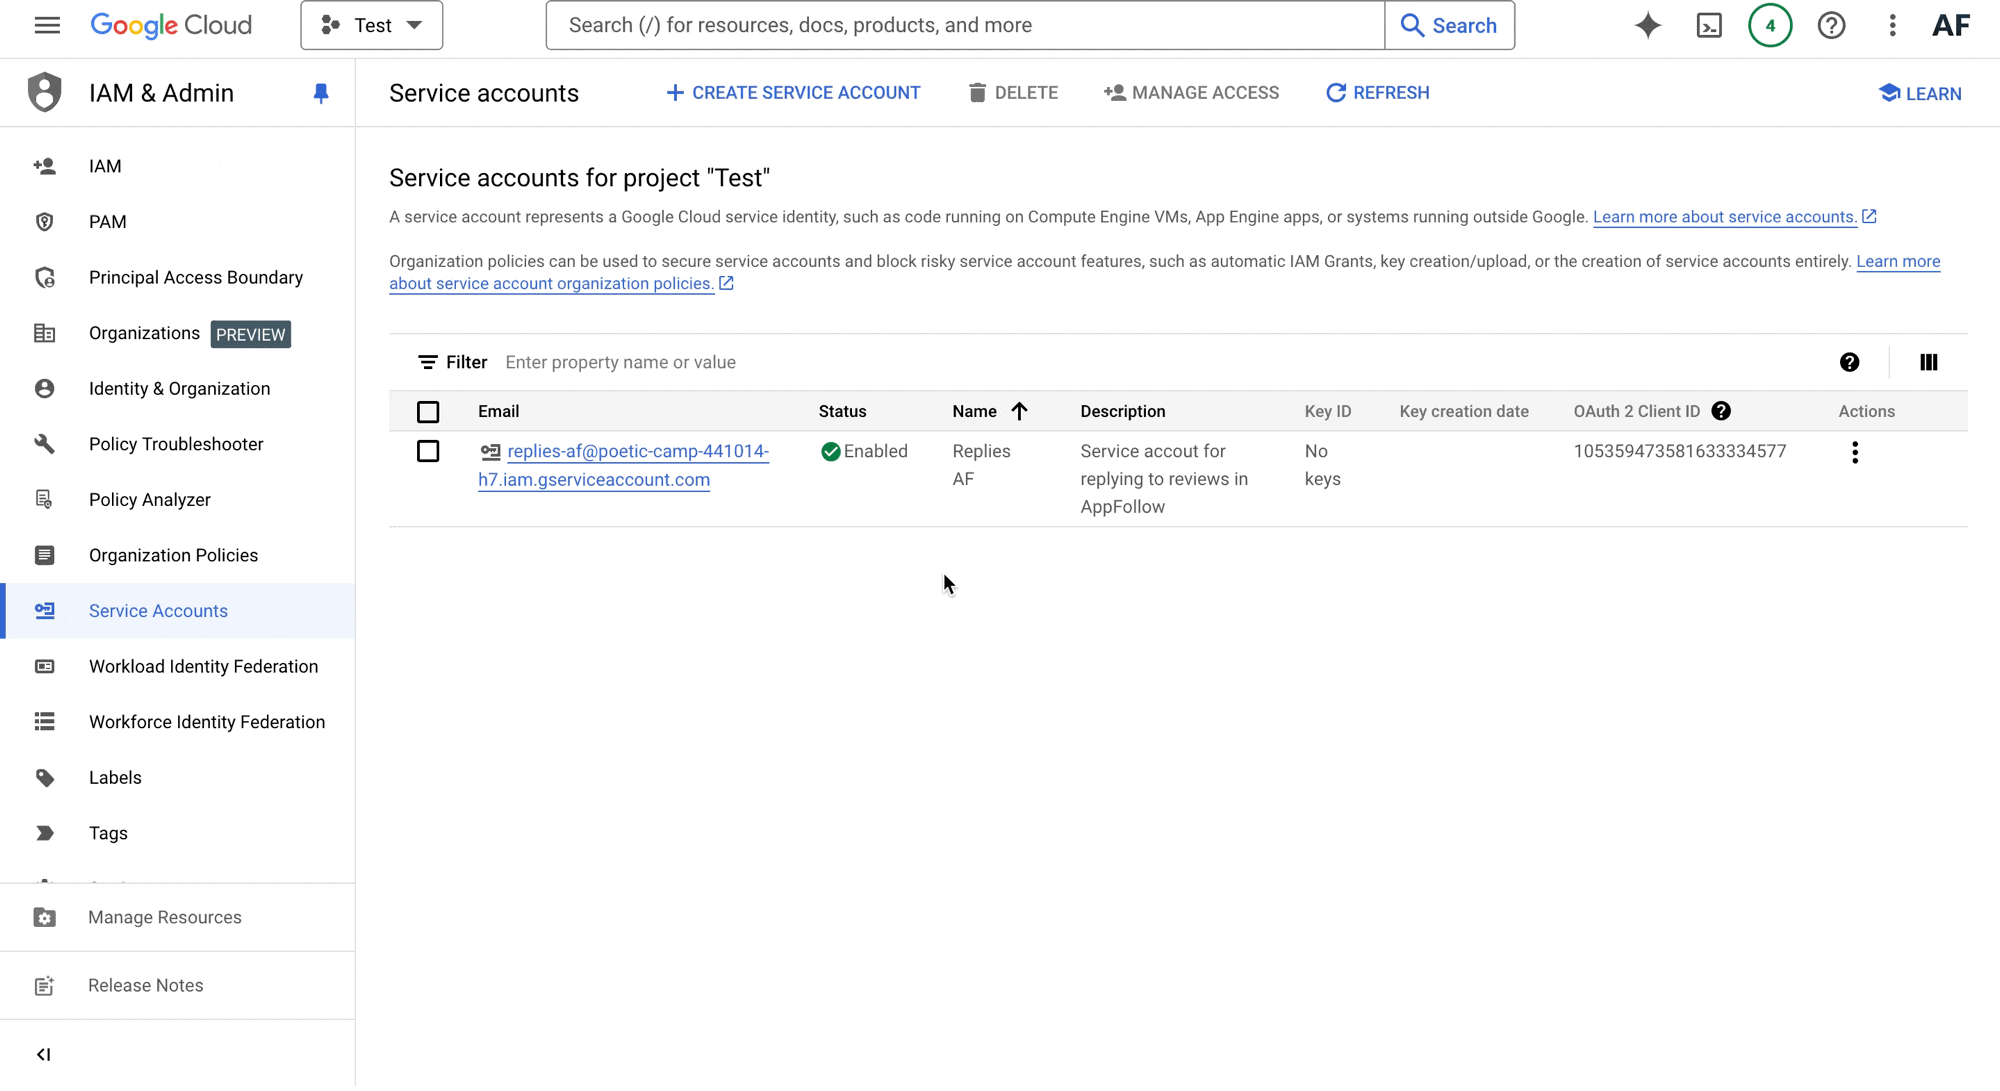Click the PREVIEW badge next to Organizations
The height and width of the screenshot is (1091, 2000).
click(251, 334)
